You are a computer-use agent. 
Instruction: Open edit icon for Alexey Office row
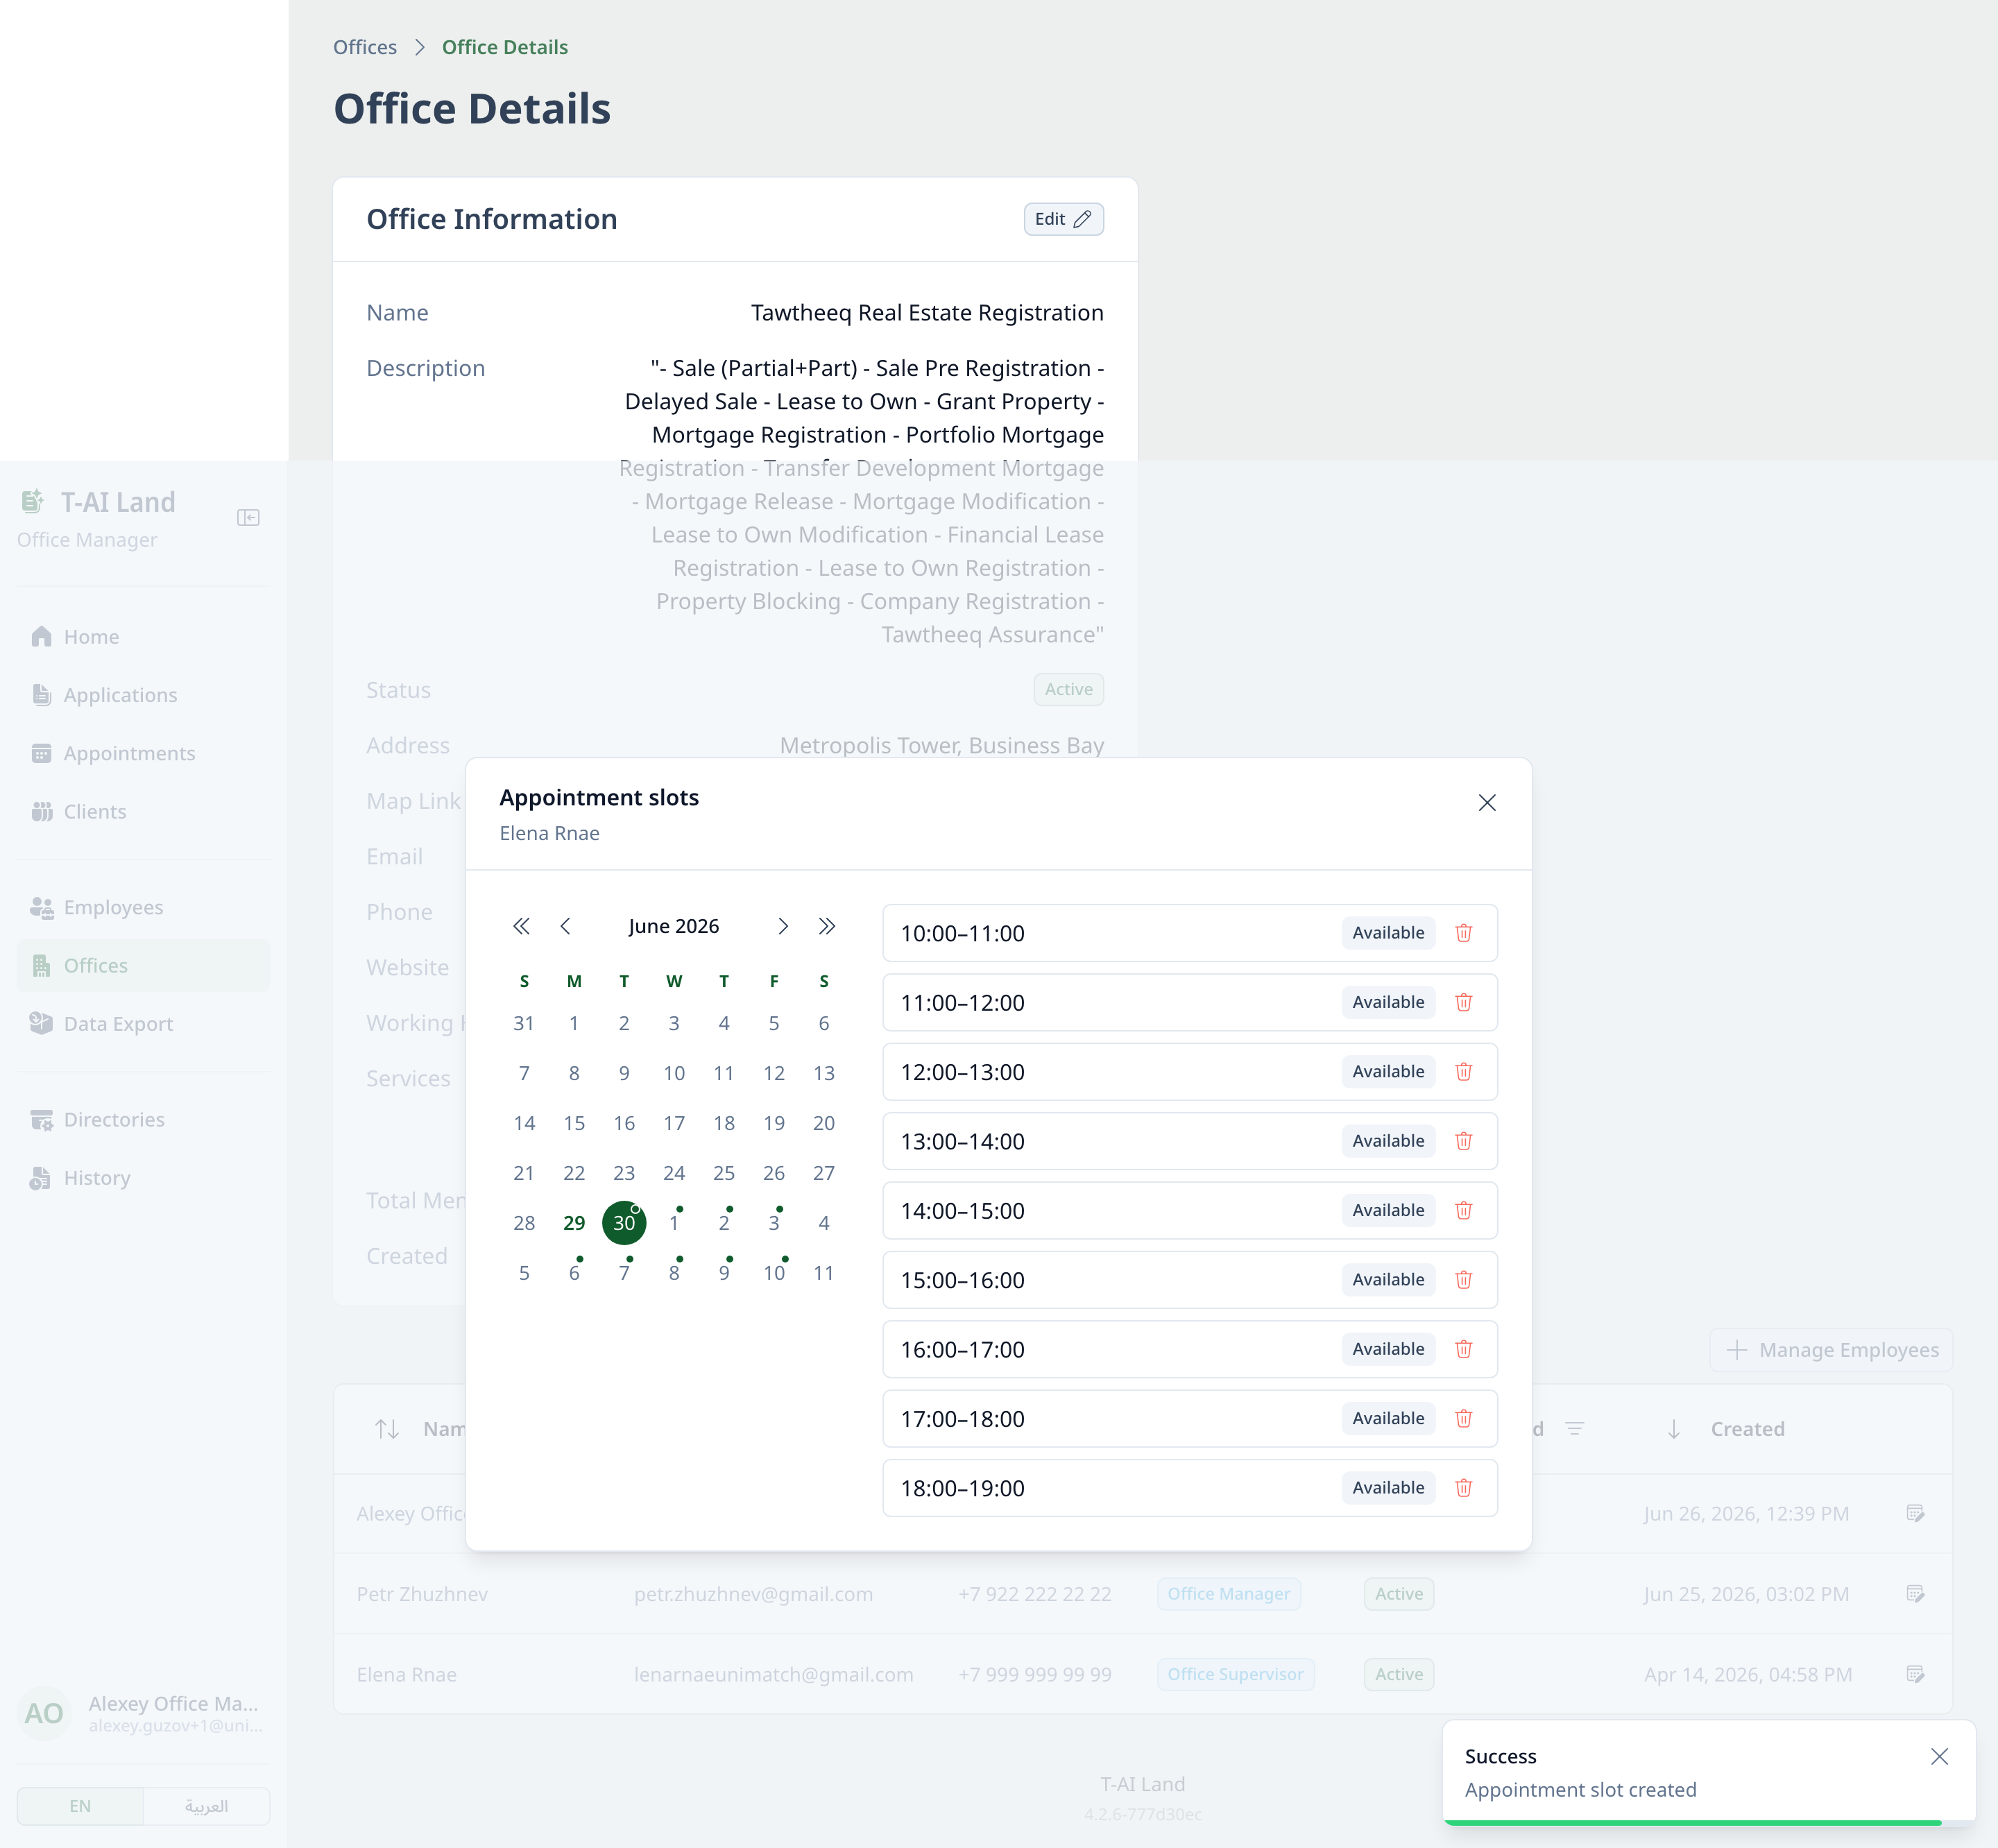pos(1915,1513)
